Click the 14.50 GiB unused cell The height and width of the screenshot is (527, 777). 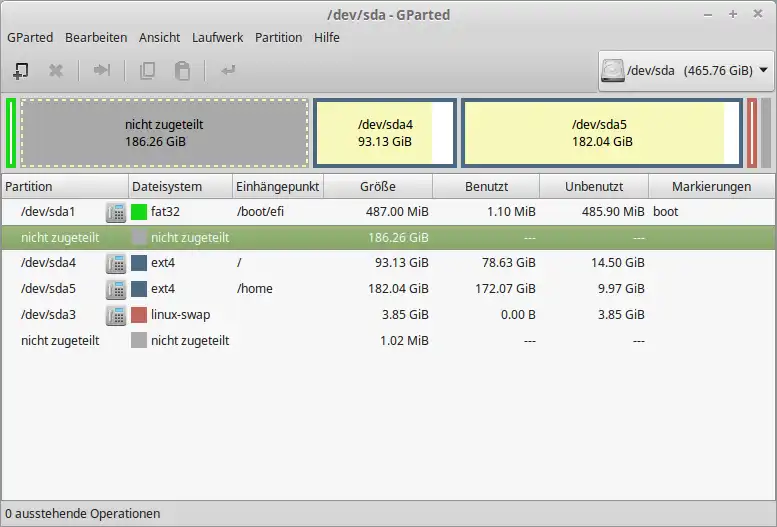(x=617, y=263)
